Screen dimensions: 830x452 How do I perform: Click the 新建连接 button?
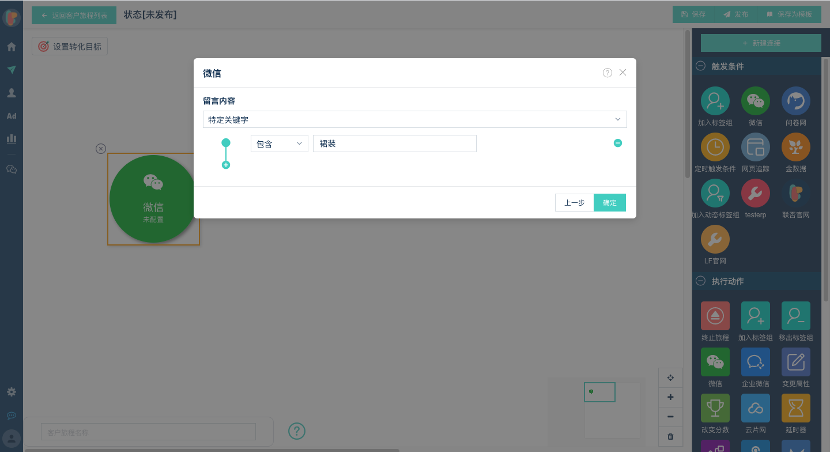(x=761, y=43)
